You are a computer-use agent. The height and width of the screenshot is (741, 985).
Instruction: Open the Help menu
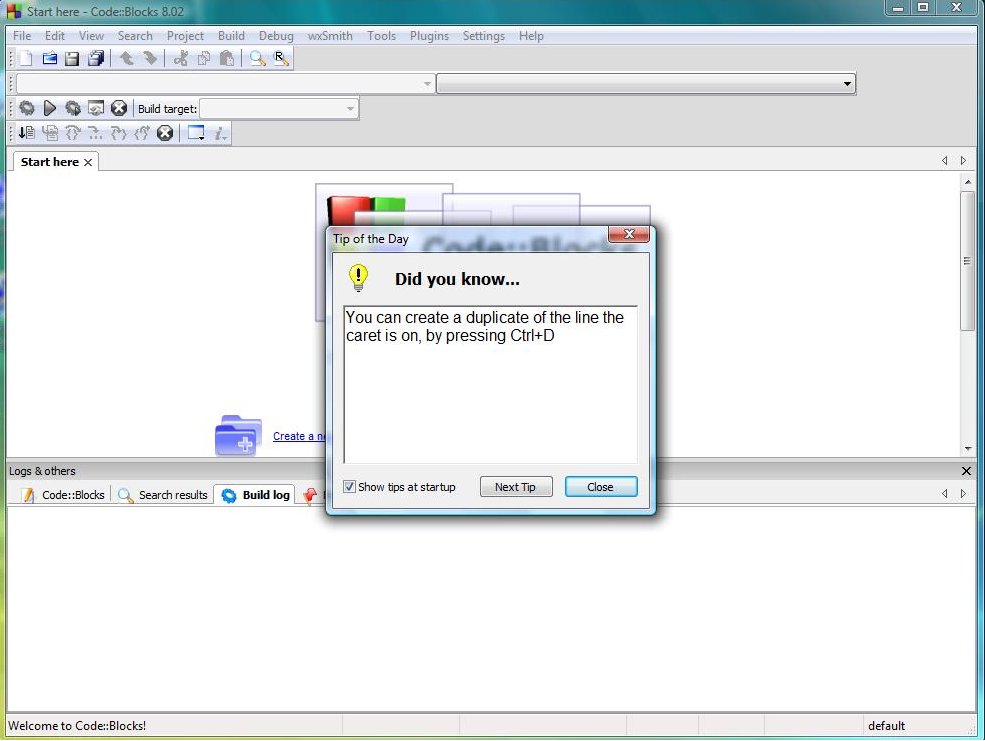coord(531,36)
